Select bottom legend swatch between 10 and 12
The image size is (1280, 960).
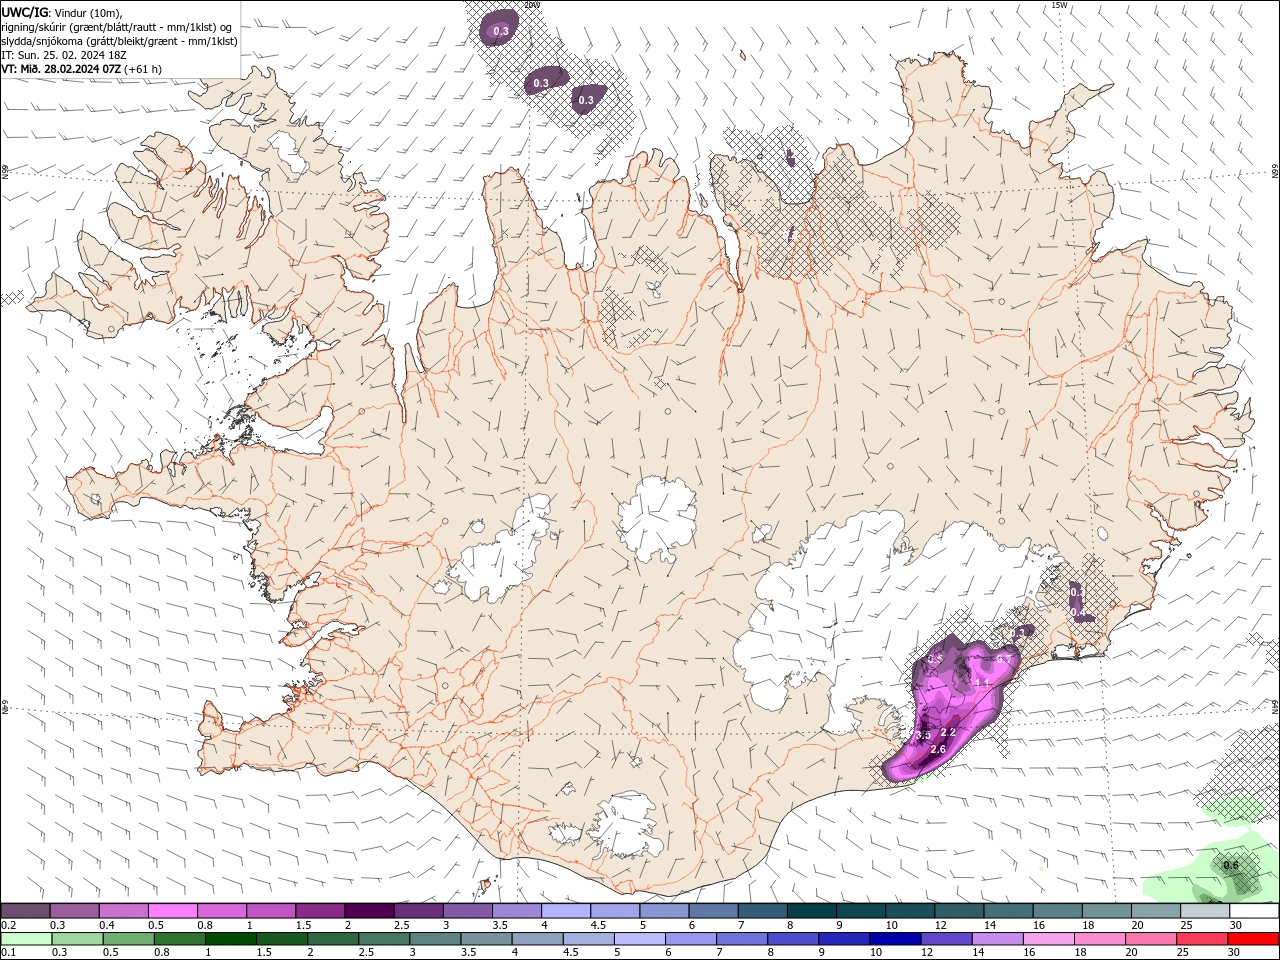[896, 939]
